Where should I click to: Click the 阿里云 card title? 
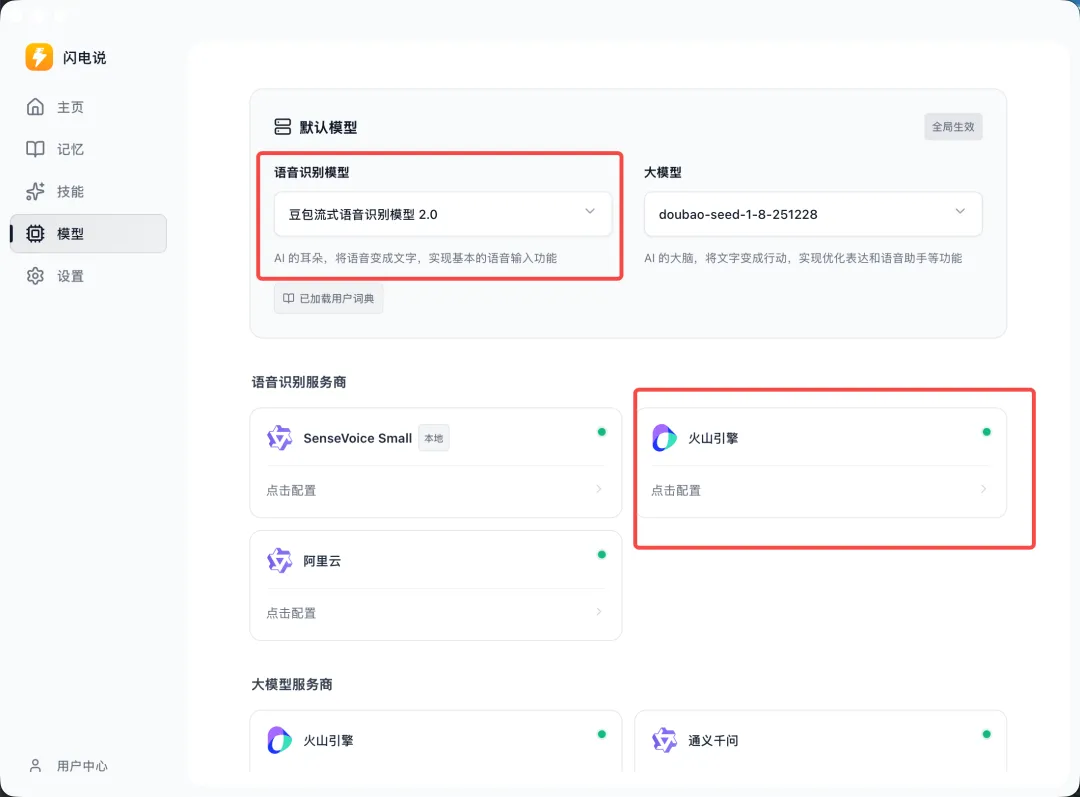(x=322, y=561)
